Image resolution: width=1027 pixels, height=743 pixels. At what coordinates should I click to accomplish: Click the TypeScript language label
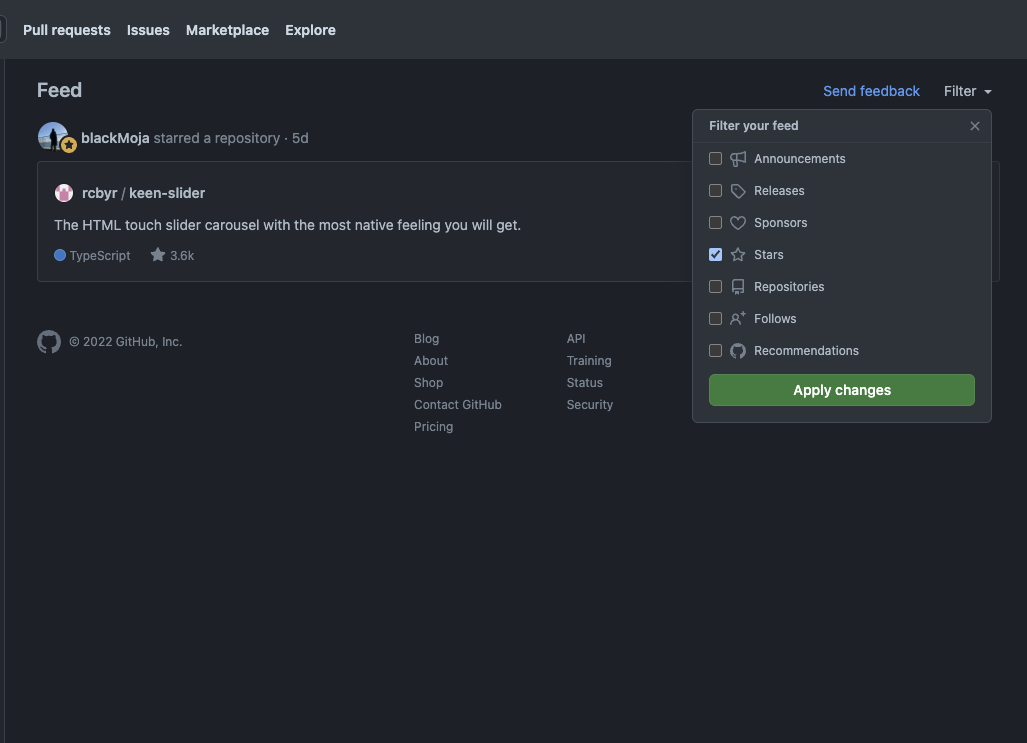click(x=100, y=256)
